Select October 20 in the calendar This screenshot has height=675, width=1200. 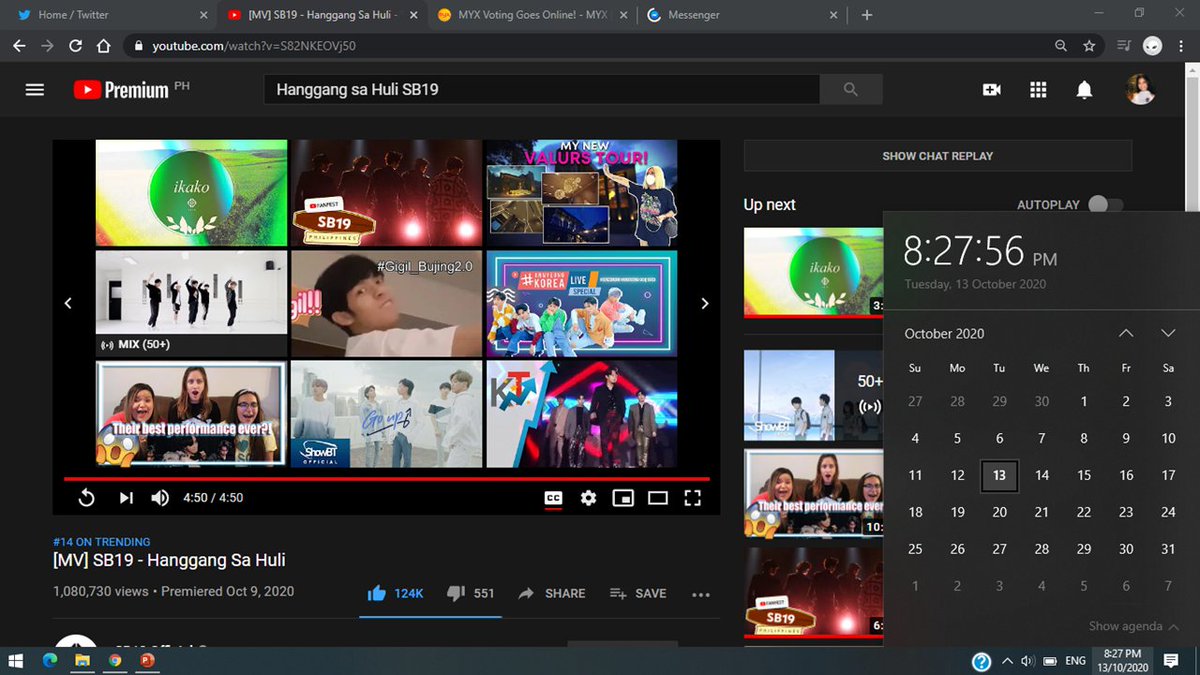[1000, 512]
